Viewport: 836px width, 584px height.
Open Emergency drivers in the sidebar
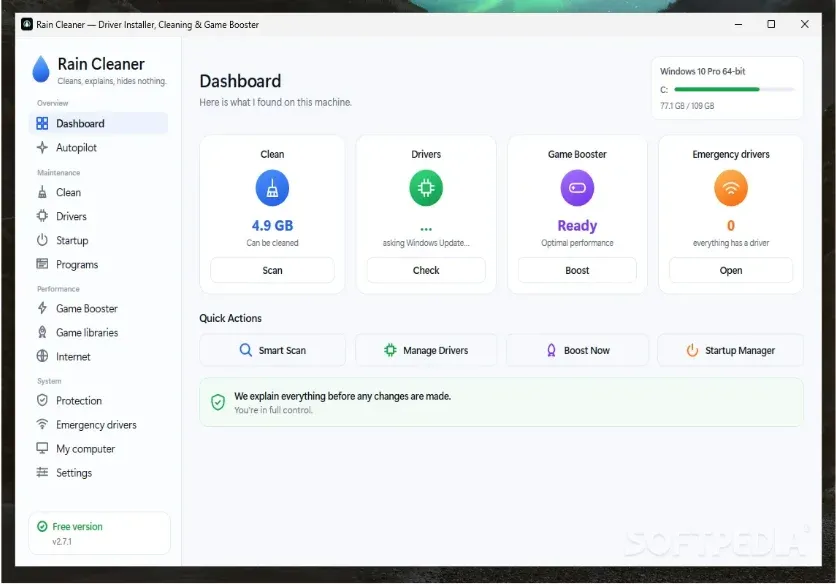[x=98, y=425]
